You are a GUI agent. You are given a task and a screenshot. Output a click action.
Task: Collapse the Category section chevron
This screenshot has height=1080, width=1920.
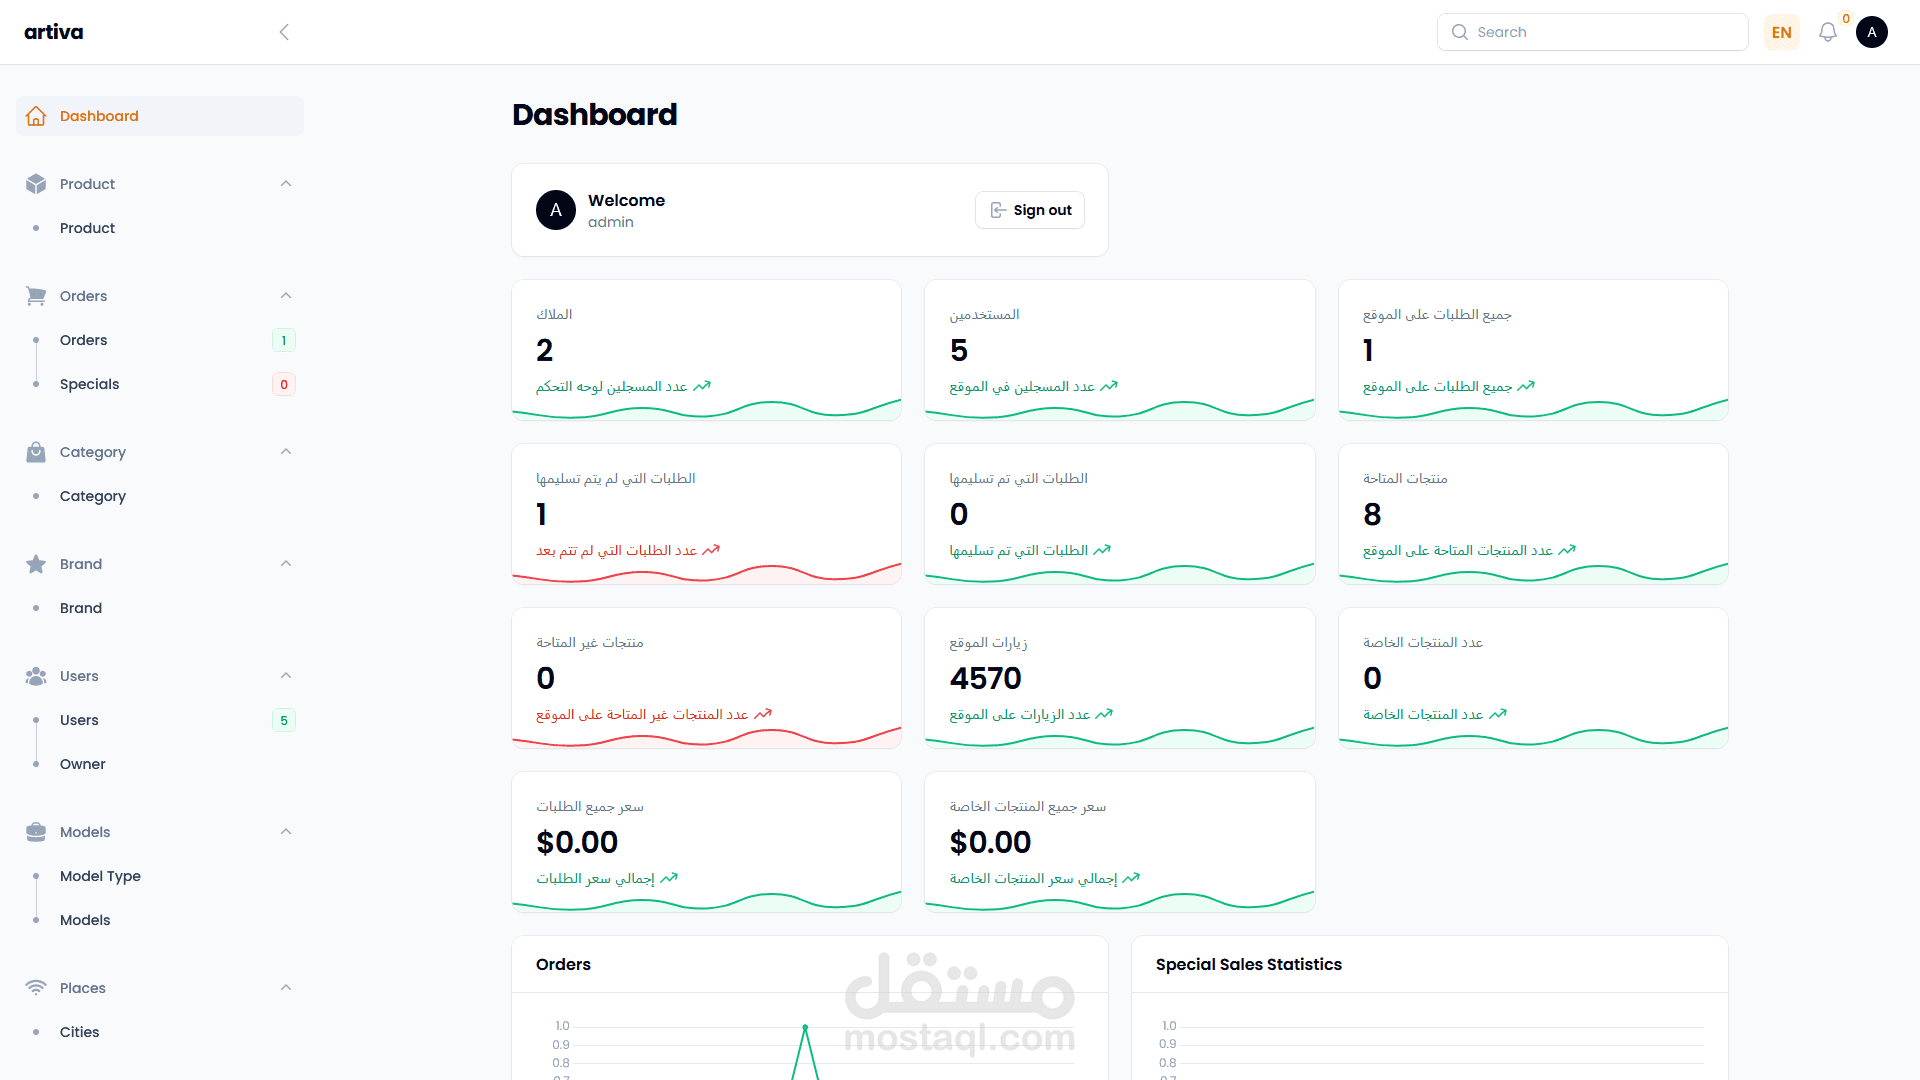(x=286, y=452)
